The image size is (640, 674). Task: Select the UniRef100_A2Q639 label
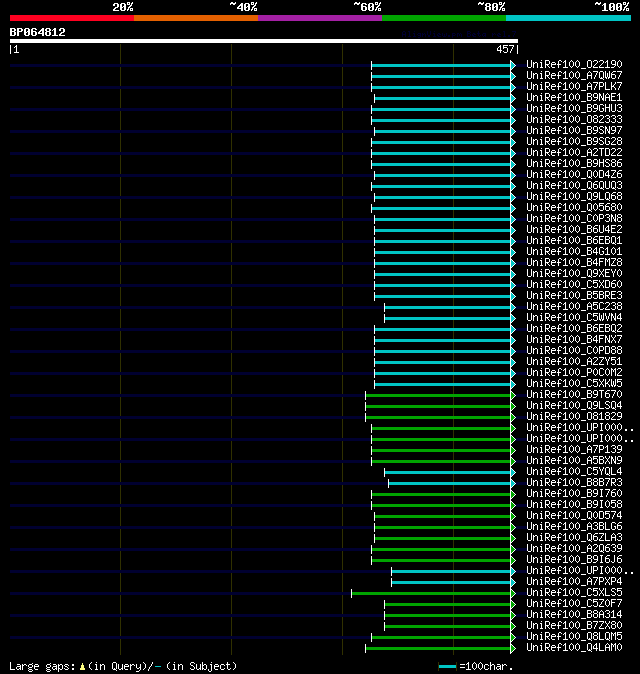pos(574,549)
